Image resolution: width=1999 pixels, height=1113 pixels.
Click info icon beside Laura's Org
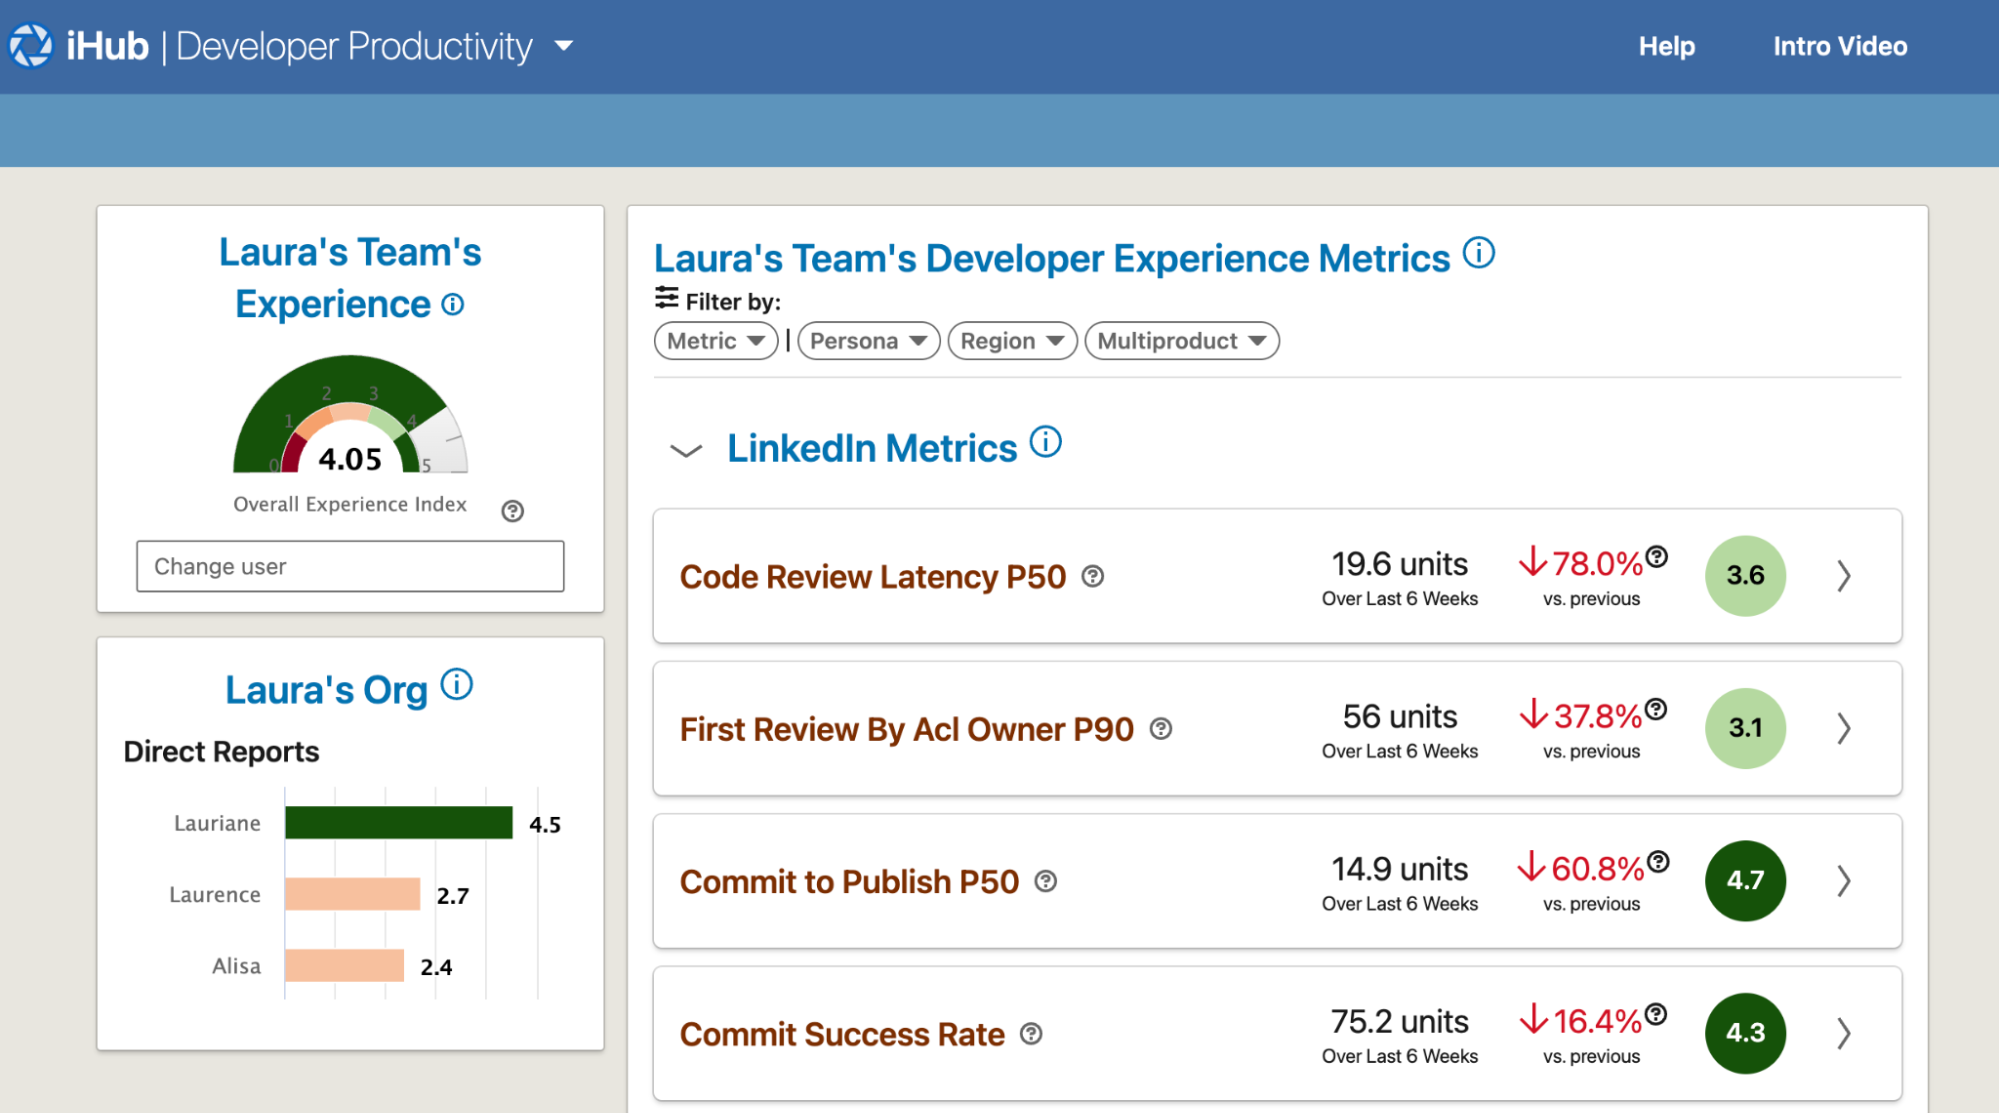click(x=457, y=685)
